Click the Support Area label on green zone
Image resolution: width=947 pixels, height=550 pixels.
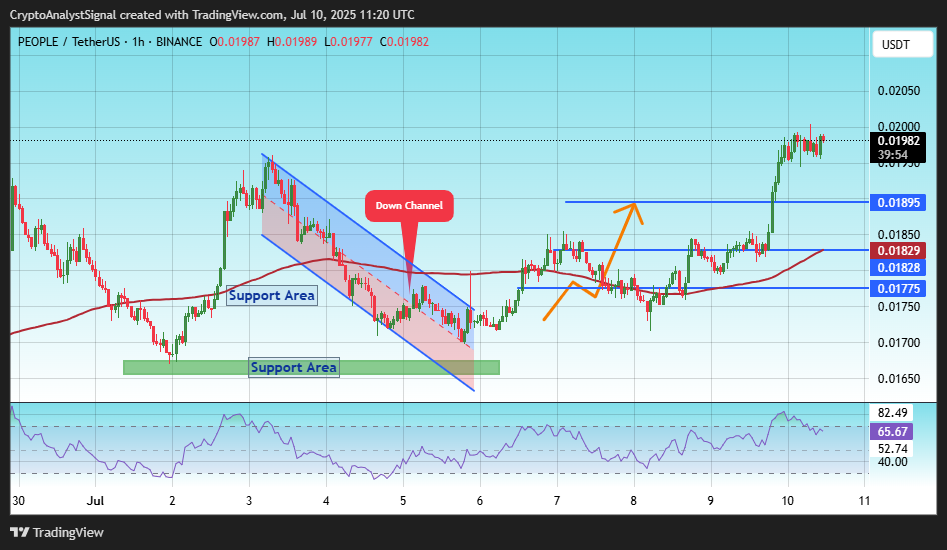click(x=294, y=368)
